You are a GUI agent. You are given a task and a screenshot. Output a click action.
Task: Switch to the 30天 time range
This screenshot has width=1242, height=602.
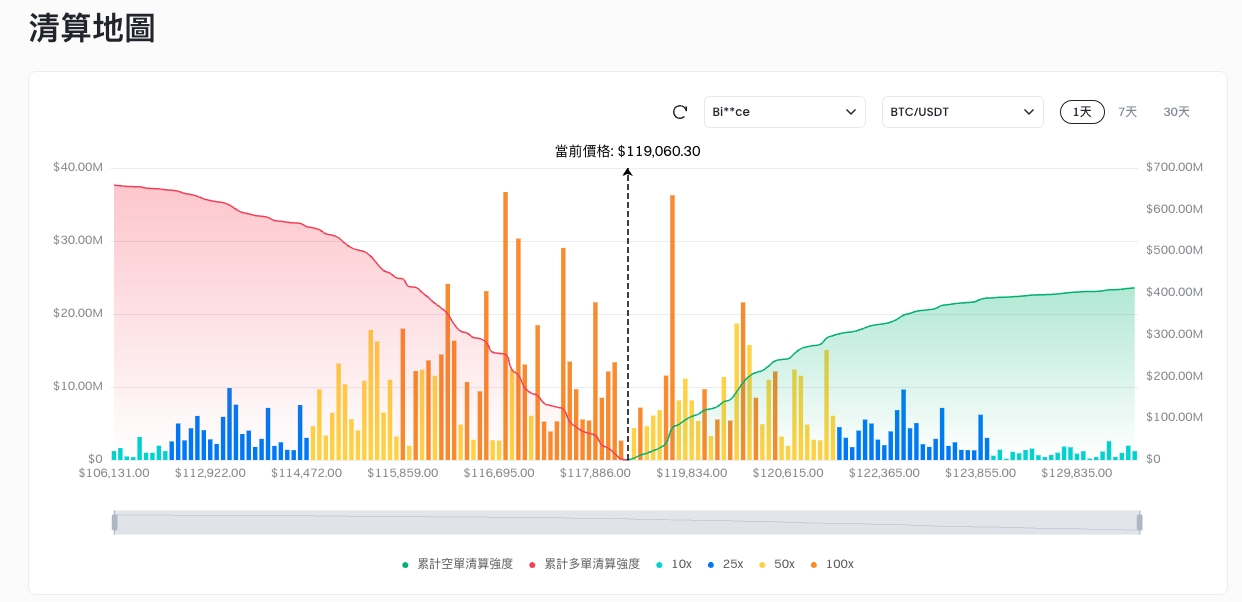pyautogui.click(x=1176, y=112)
